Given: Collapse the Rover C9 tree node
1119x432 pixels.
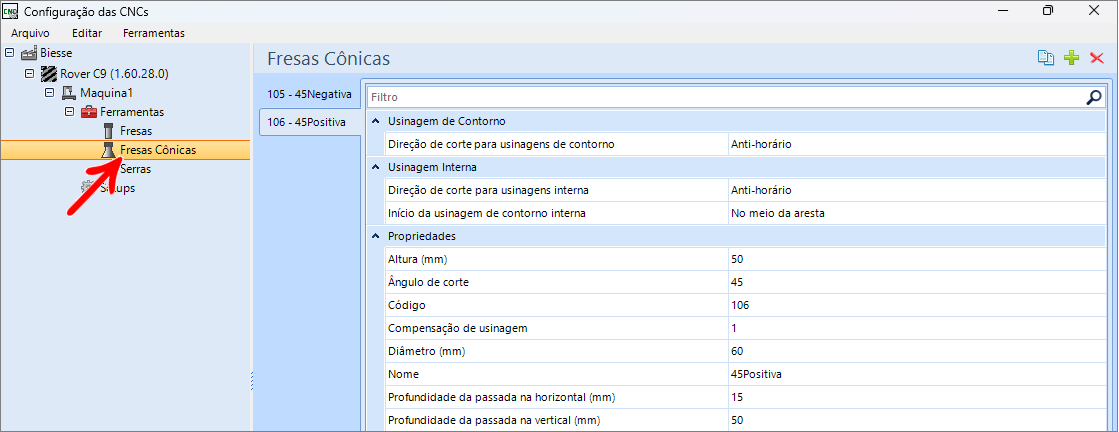Looking at the screenshot, I should (x=29, y=73).
